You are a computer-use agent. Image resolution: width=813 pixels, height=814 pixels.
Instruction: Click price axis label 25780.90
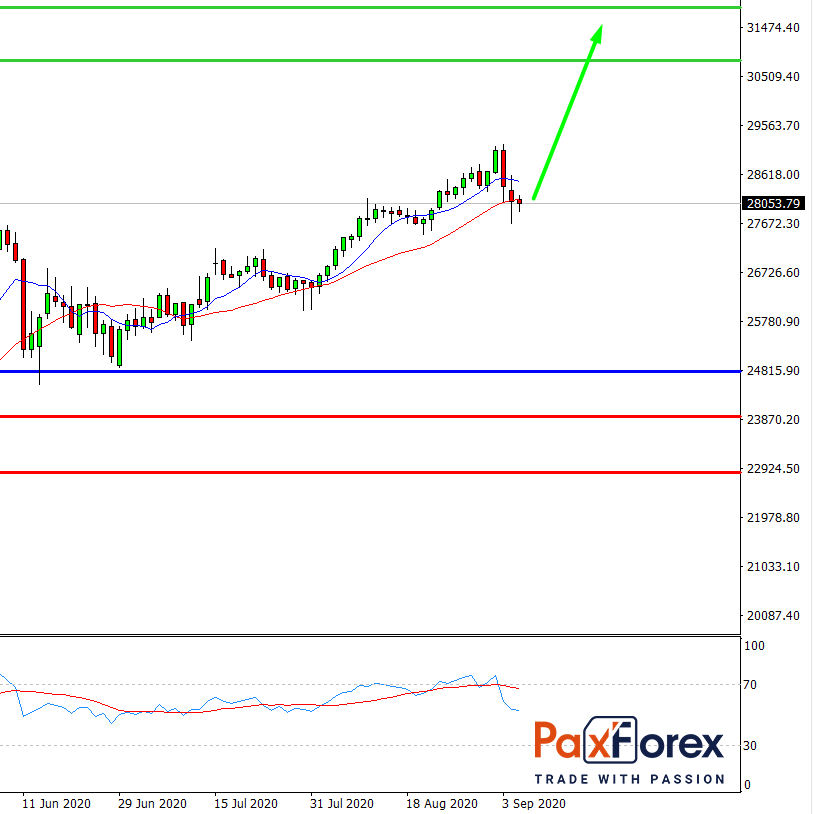point(773,322)
